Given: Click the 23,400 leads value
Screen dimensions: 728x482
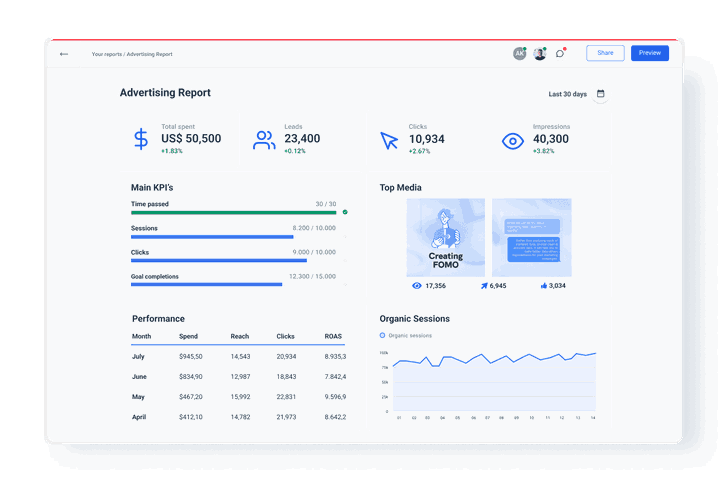Looking at the screenshot, I should (x=302, y=138).
